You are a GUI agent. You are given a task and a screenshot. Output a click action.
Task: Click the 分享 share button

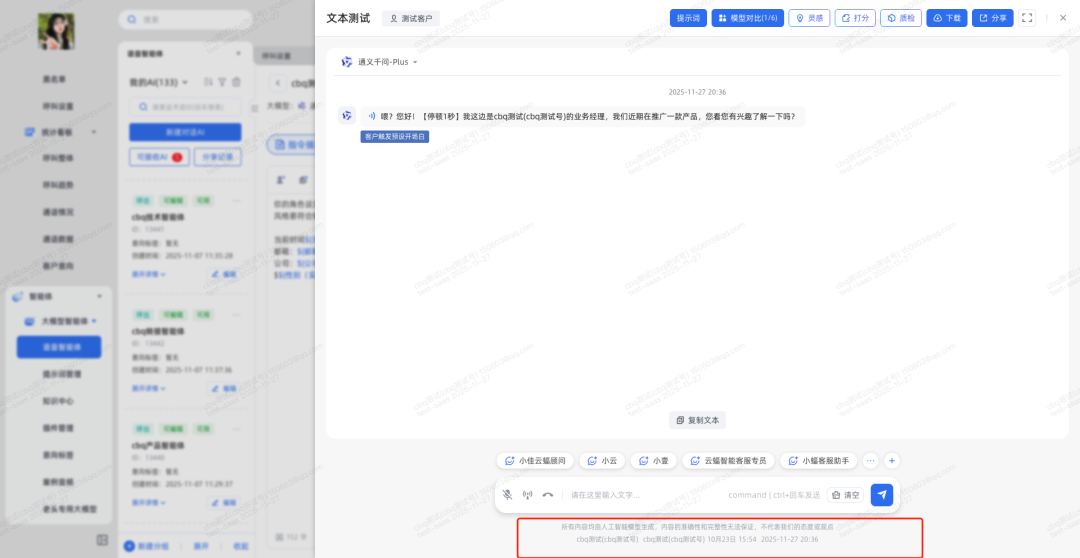pos(992,18)
